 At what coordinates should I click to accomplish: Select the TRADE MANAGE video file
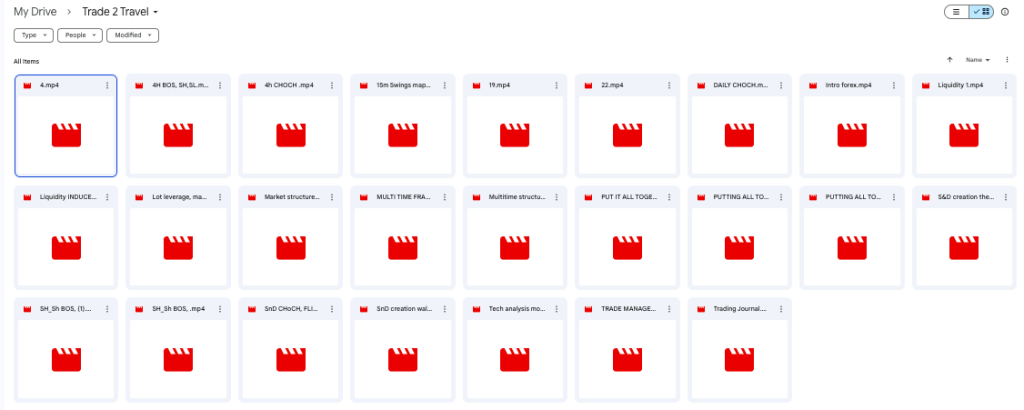[x=627, y=346]
